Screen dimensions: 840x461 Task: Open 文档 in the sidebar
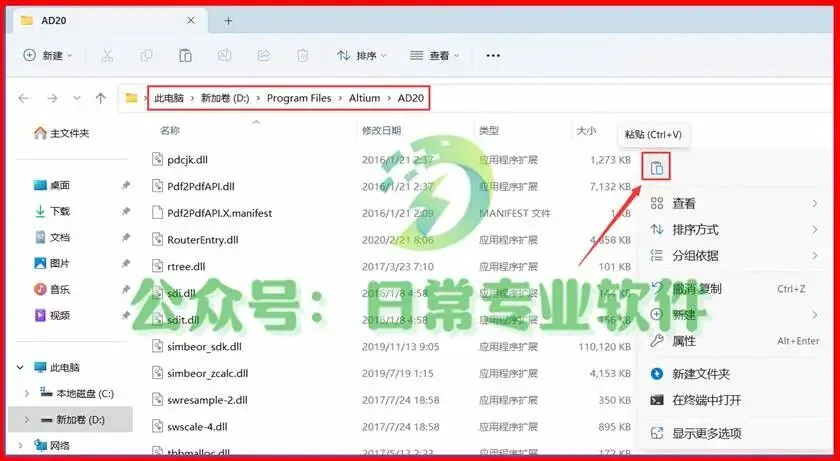[x=52, y=237]
